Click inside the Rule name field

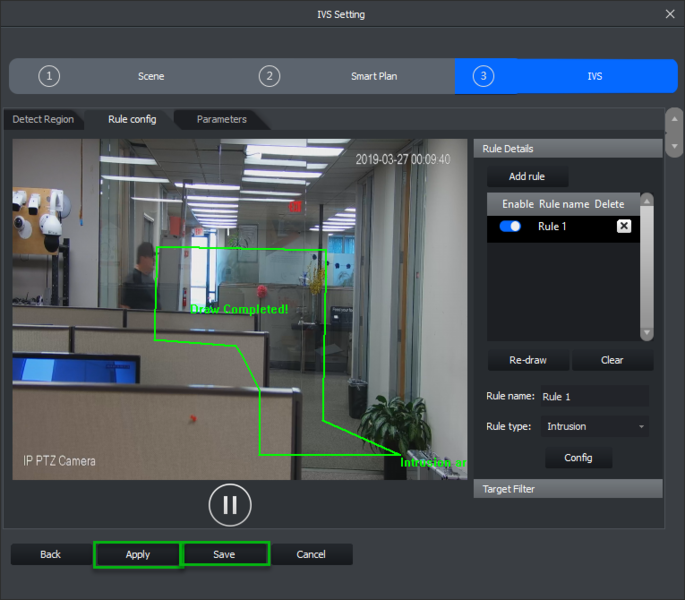click(594, 397)
